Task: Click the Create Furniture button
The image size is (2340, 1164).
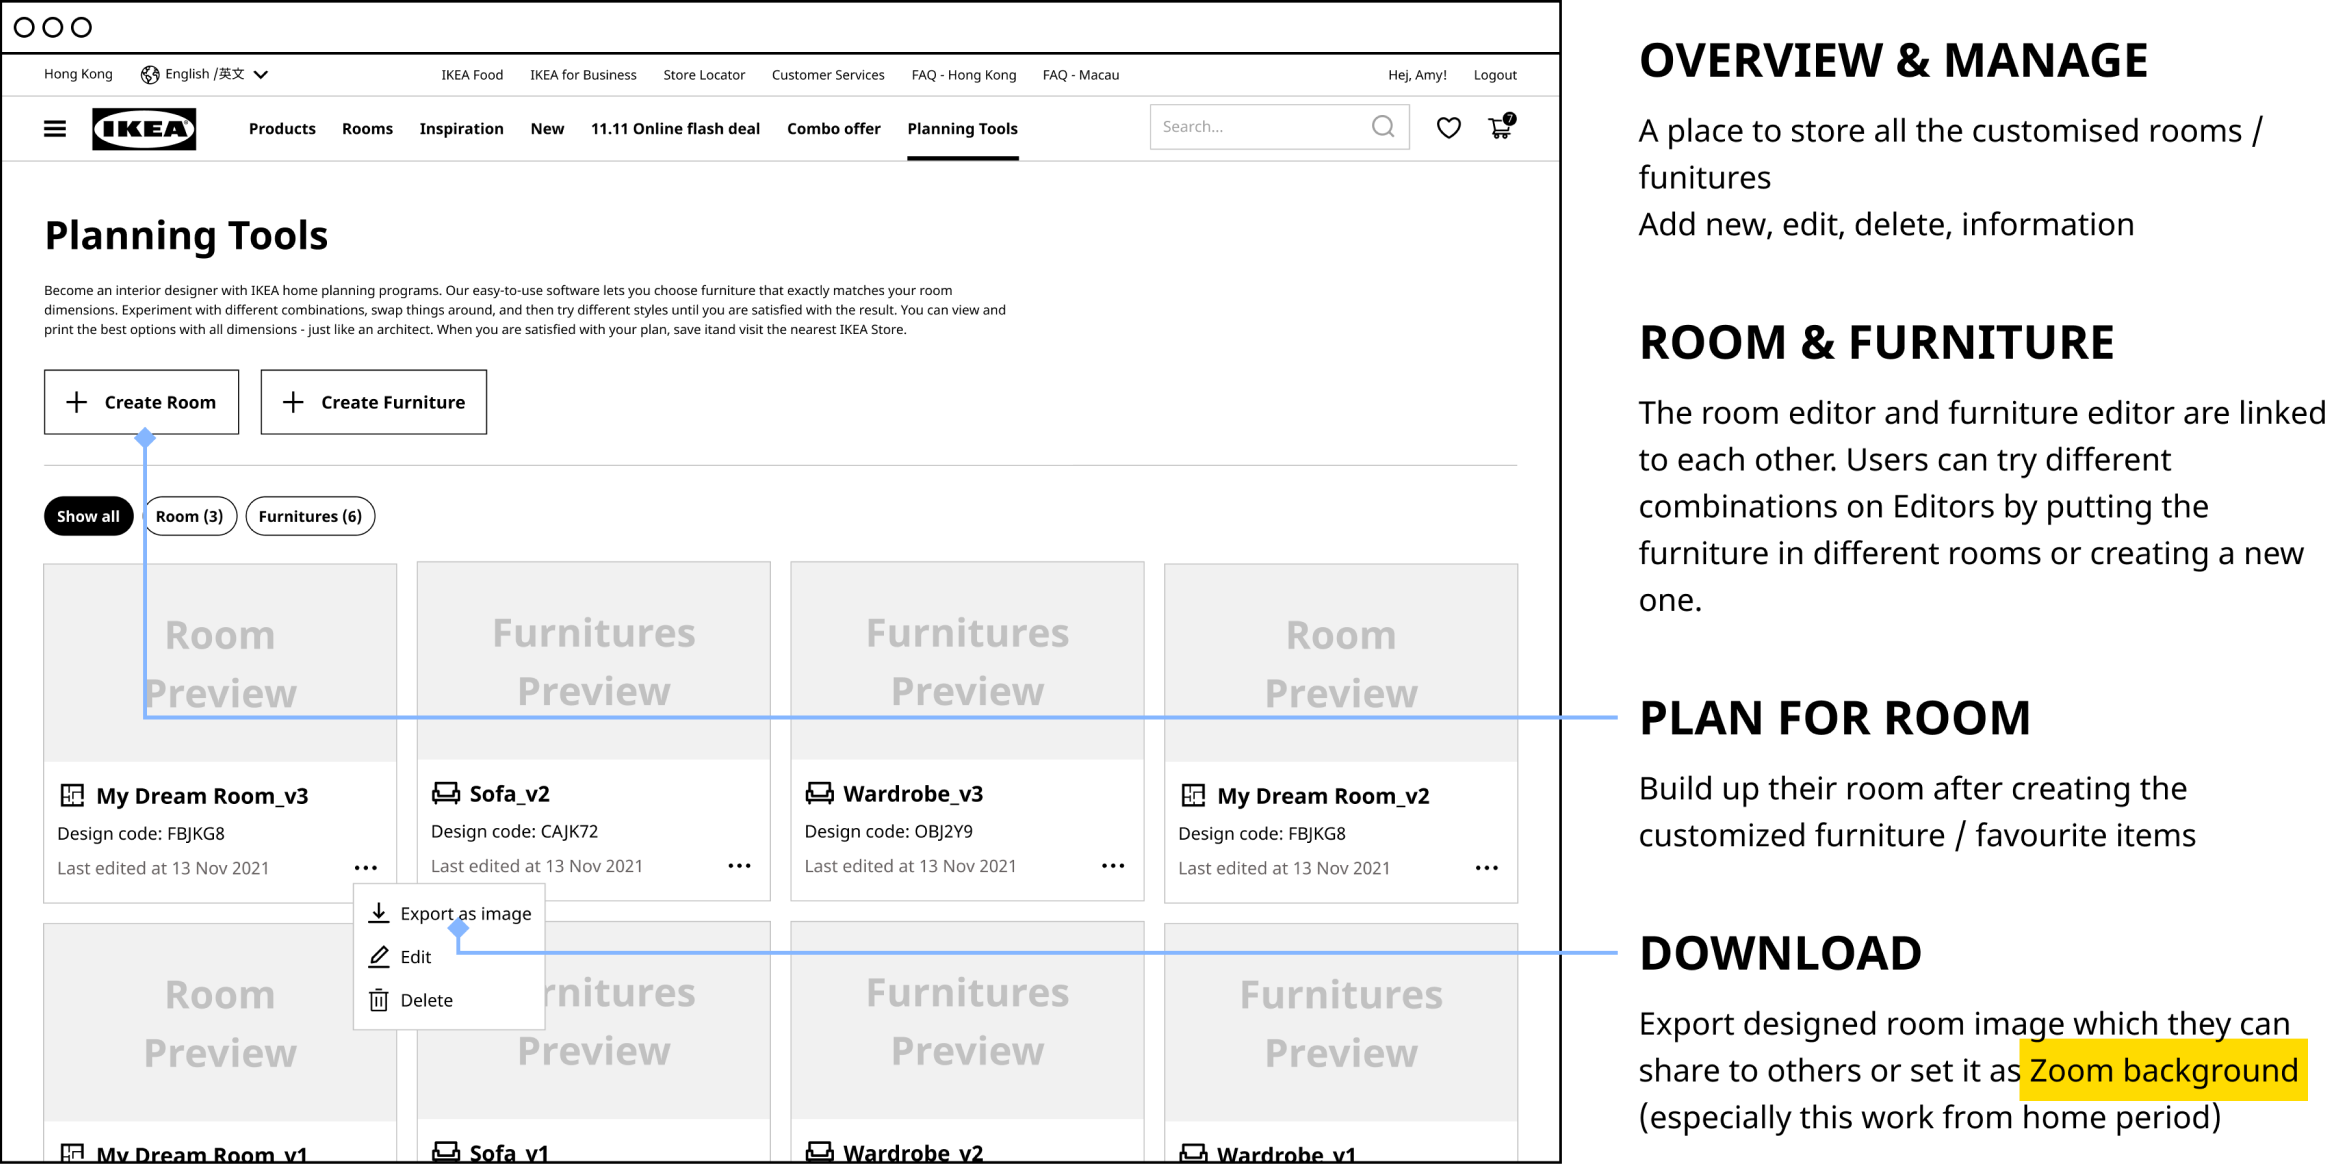Action: coord(374,402)
